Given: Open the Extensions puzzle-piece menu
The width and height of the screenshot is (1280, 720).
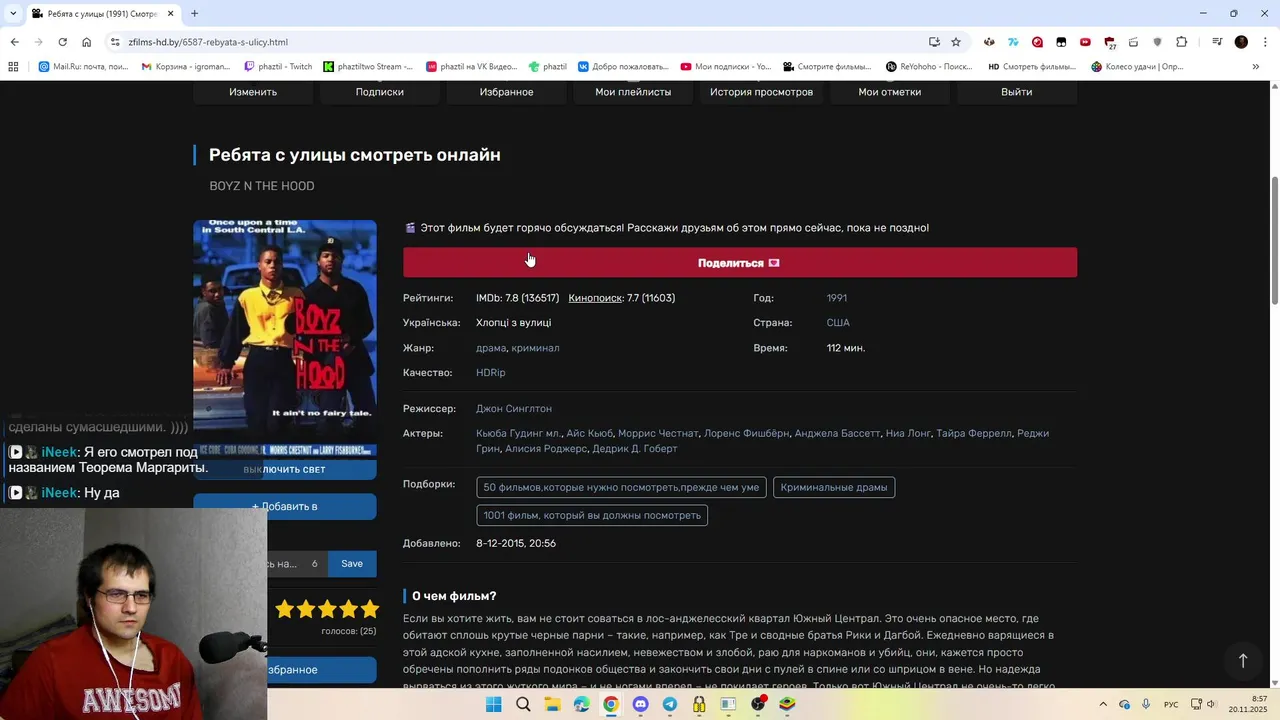Looking at the screenshot, I should [x=1182, y=42].
